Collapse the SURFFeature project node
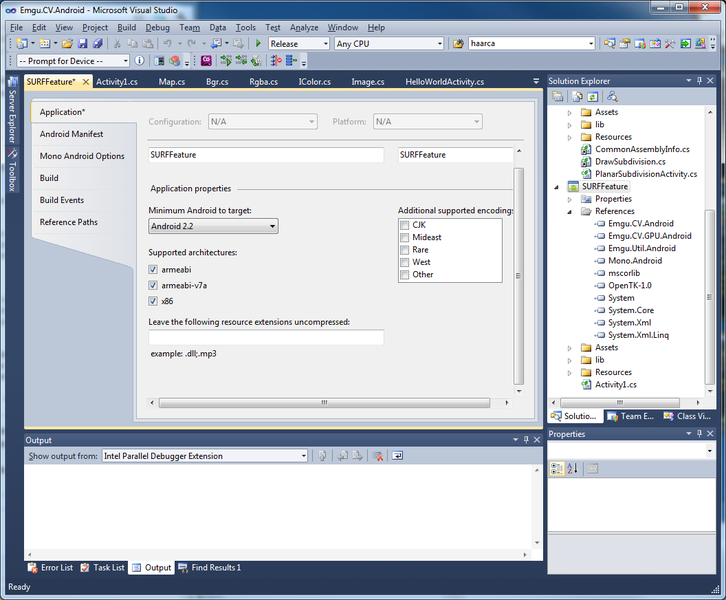The width and height of the screenshot is (726, 600). [x=557, y=187]
